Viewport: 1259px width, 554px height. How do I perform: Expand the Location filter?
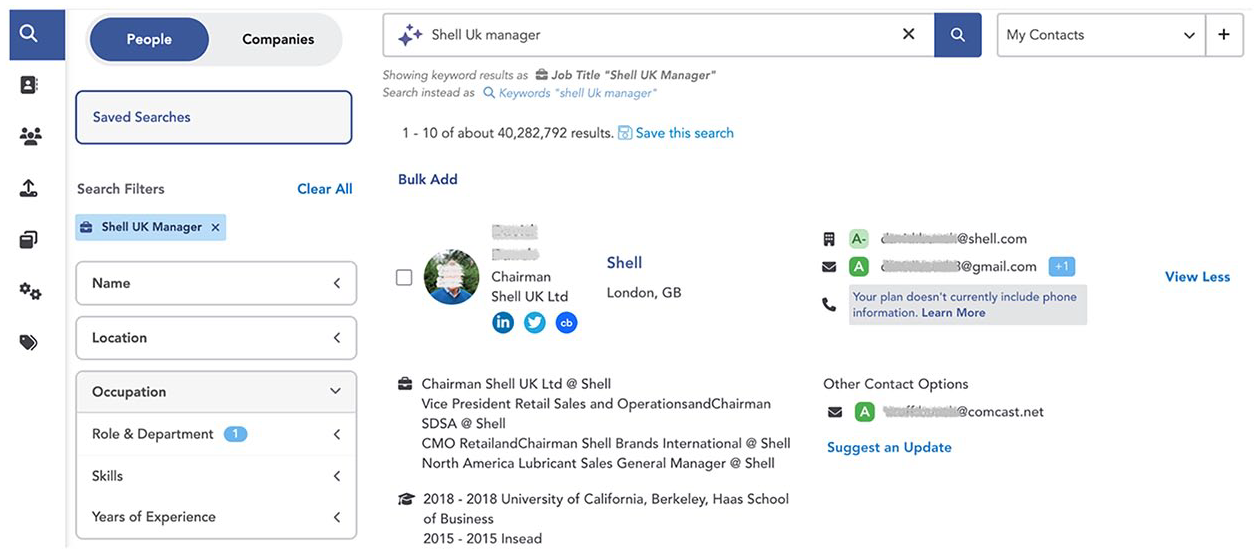point(216,338)
